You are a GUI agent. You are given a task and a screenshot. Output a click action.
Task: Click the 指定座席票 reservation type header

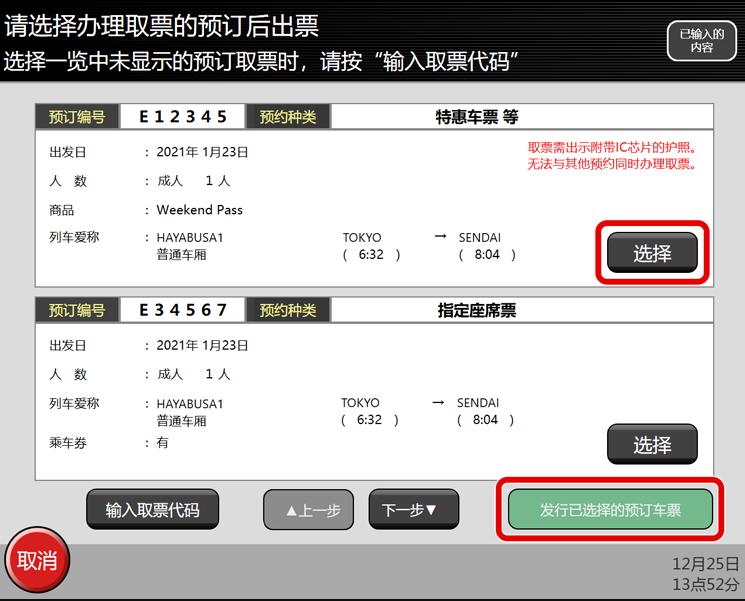(x=477, y=310)
